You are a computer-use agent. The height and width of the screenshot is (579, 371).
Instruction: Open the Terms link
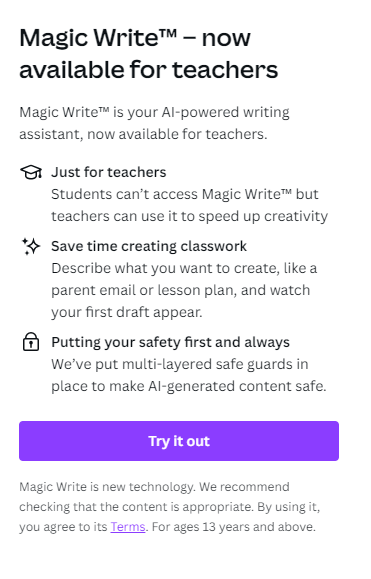128,527
